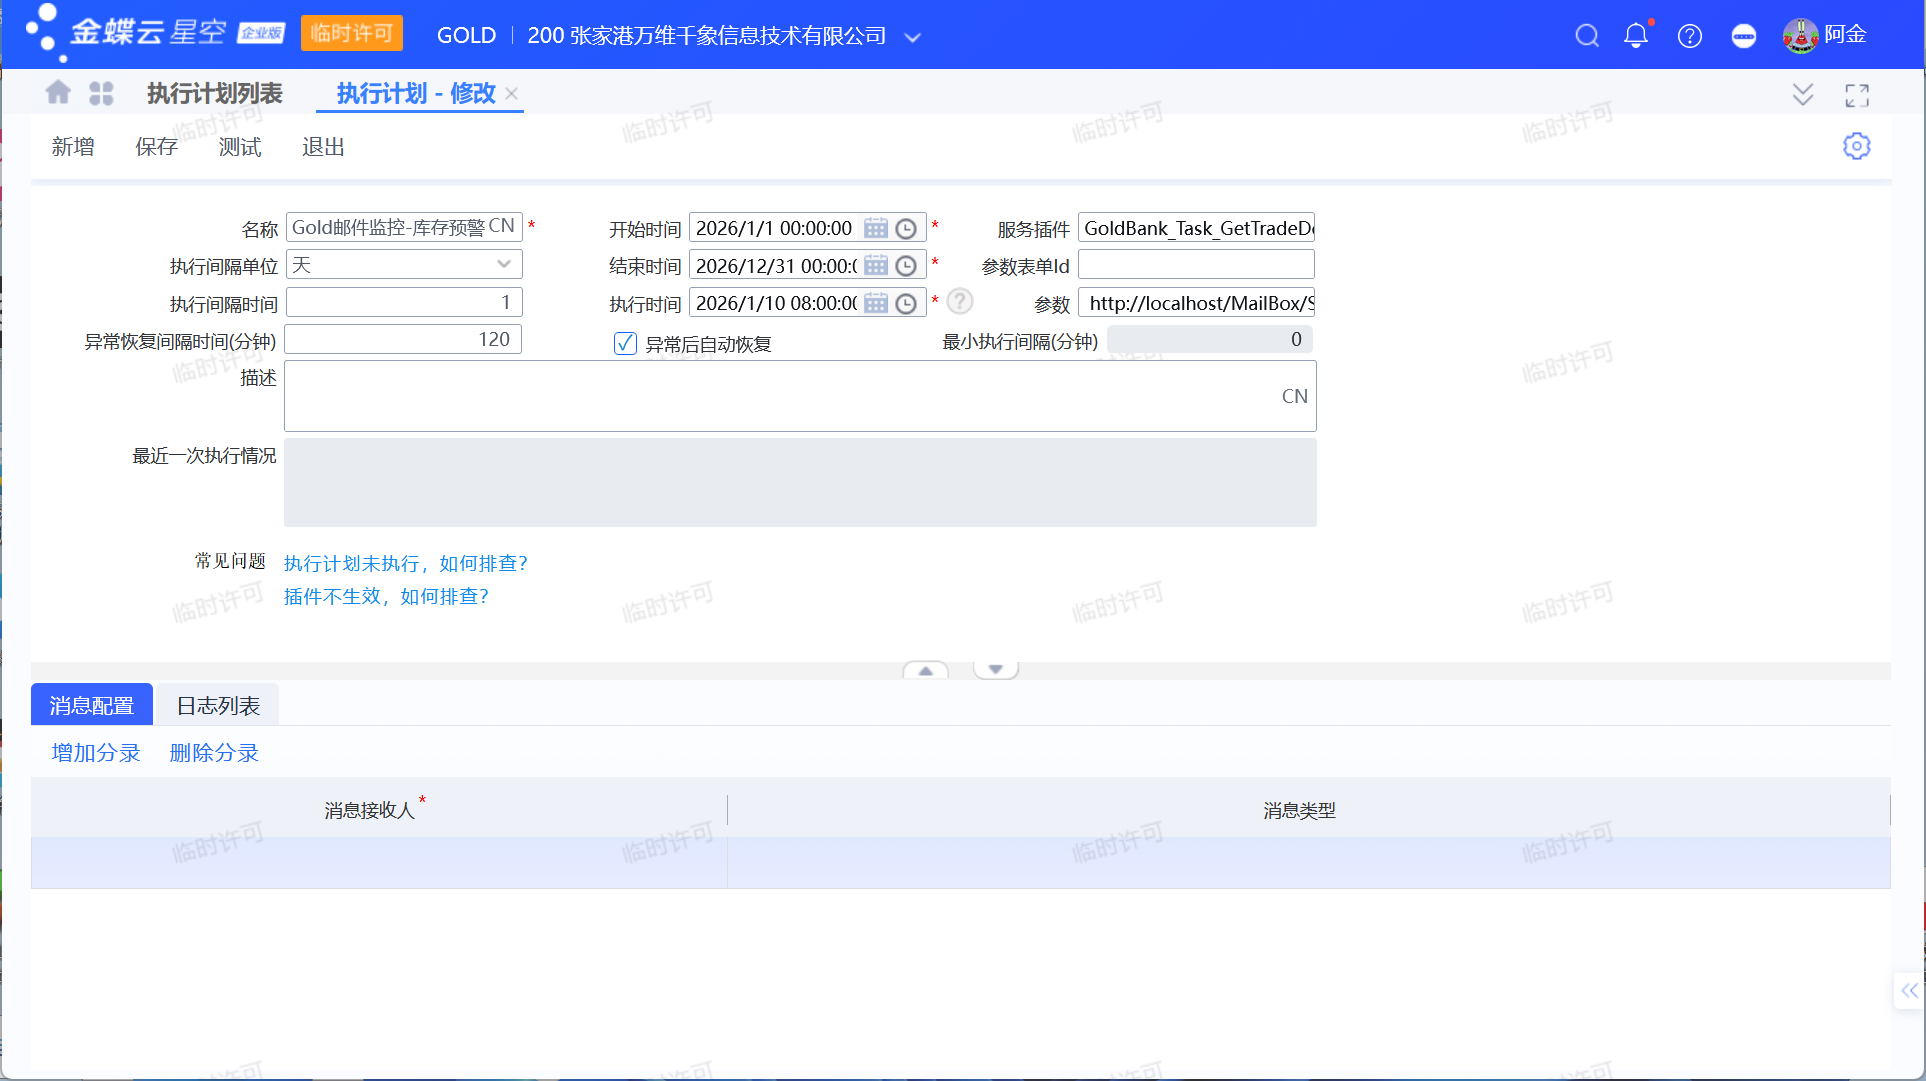The width and height of the screenshot is (1926, 1081).
Task: Open calendar picker for 开始时间
Action: (x=876, y=229)
